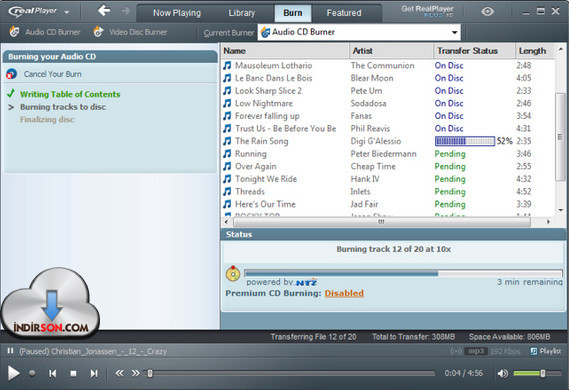
Task: Sort by Length column header
Action: click(x=535, y=51)
